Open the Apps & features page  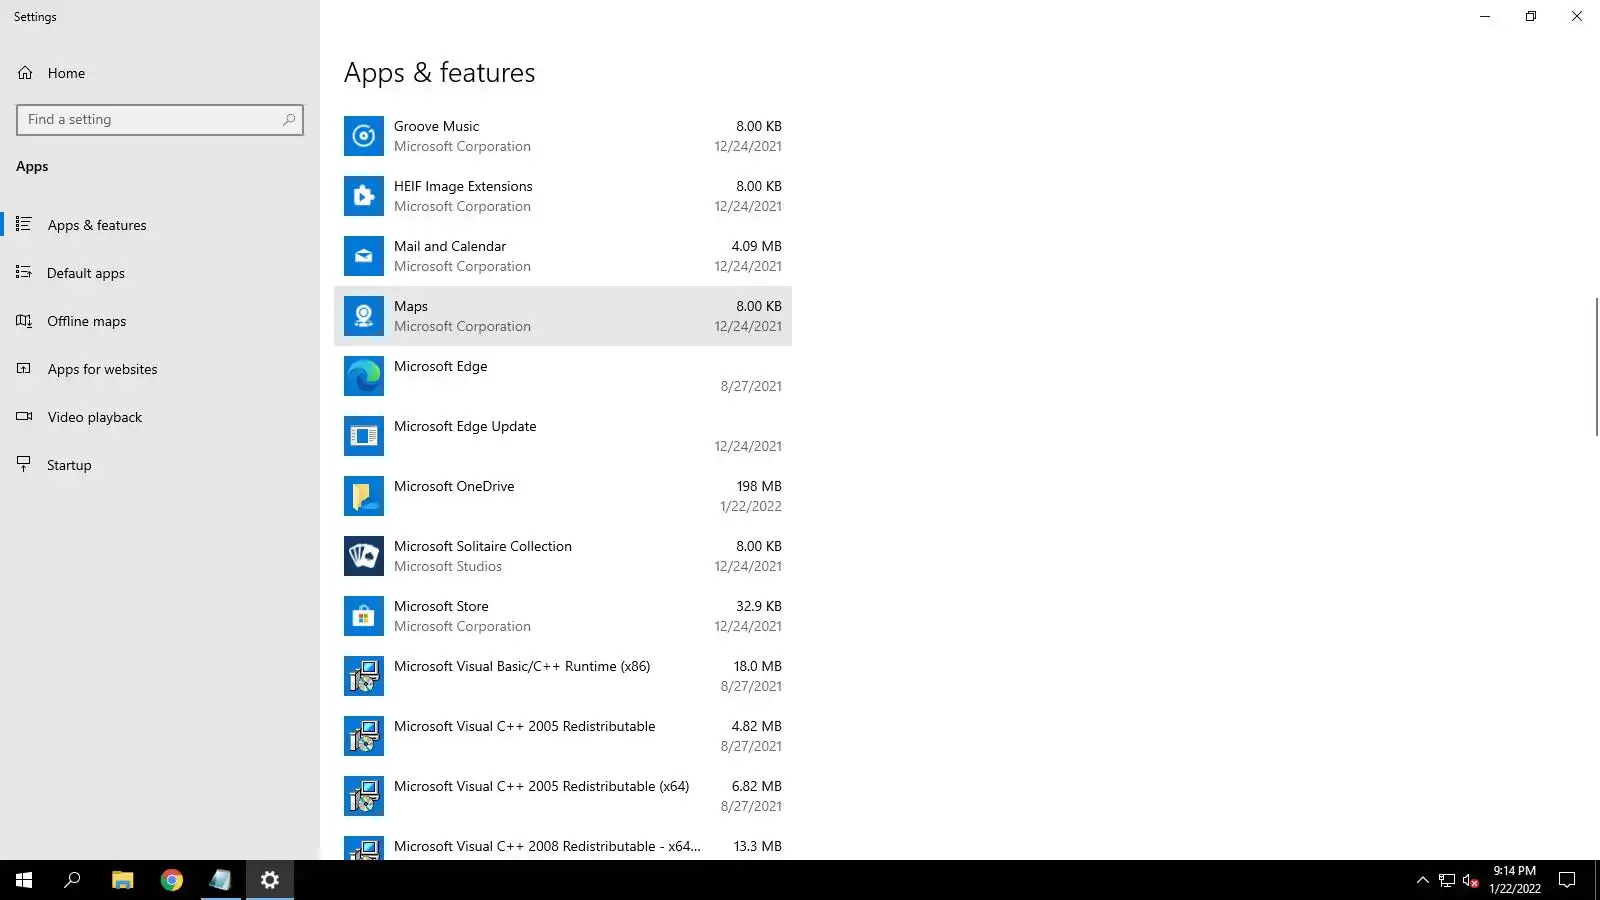(x=160, y=225)
